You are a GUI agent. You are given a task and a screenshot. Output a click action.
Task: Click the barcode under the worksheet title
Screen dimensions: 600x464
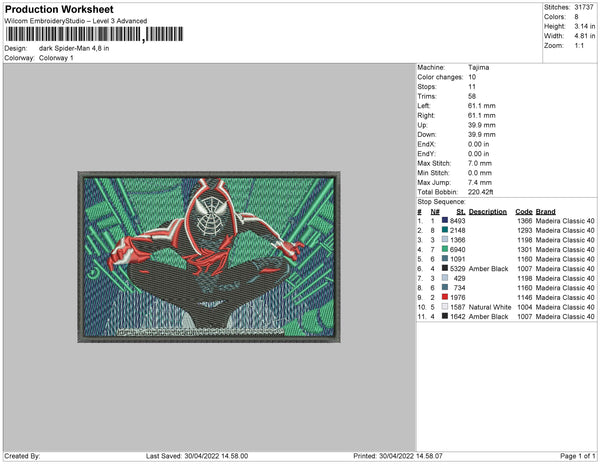pos(94,34)
